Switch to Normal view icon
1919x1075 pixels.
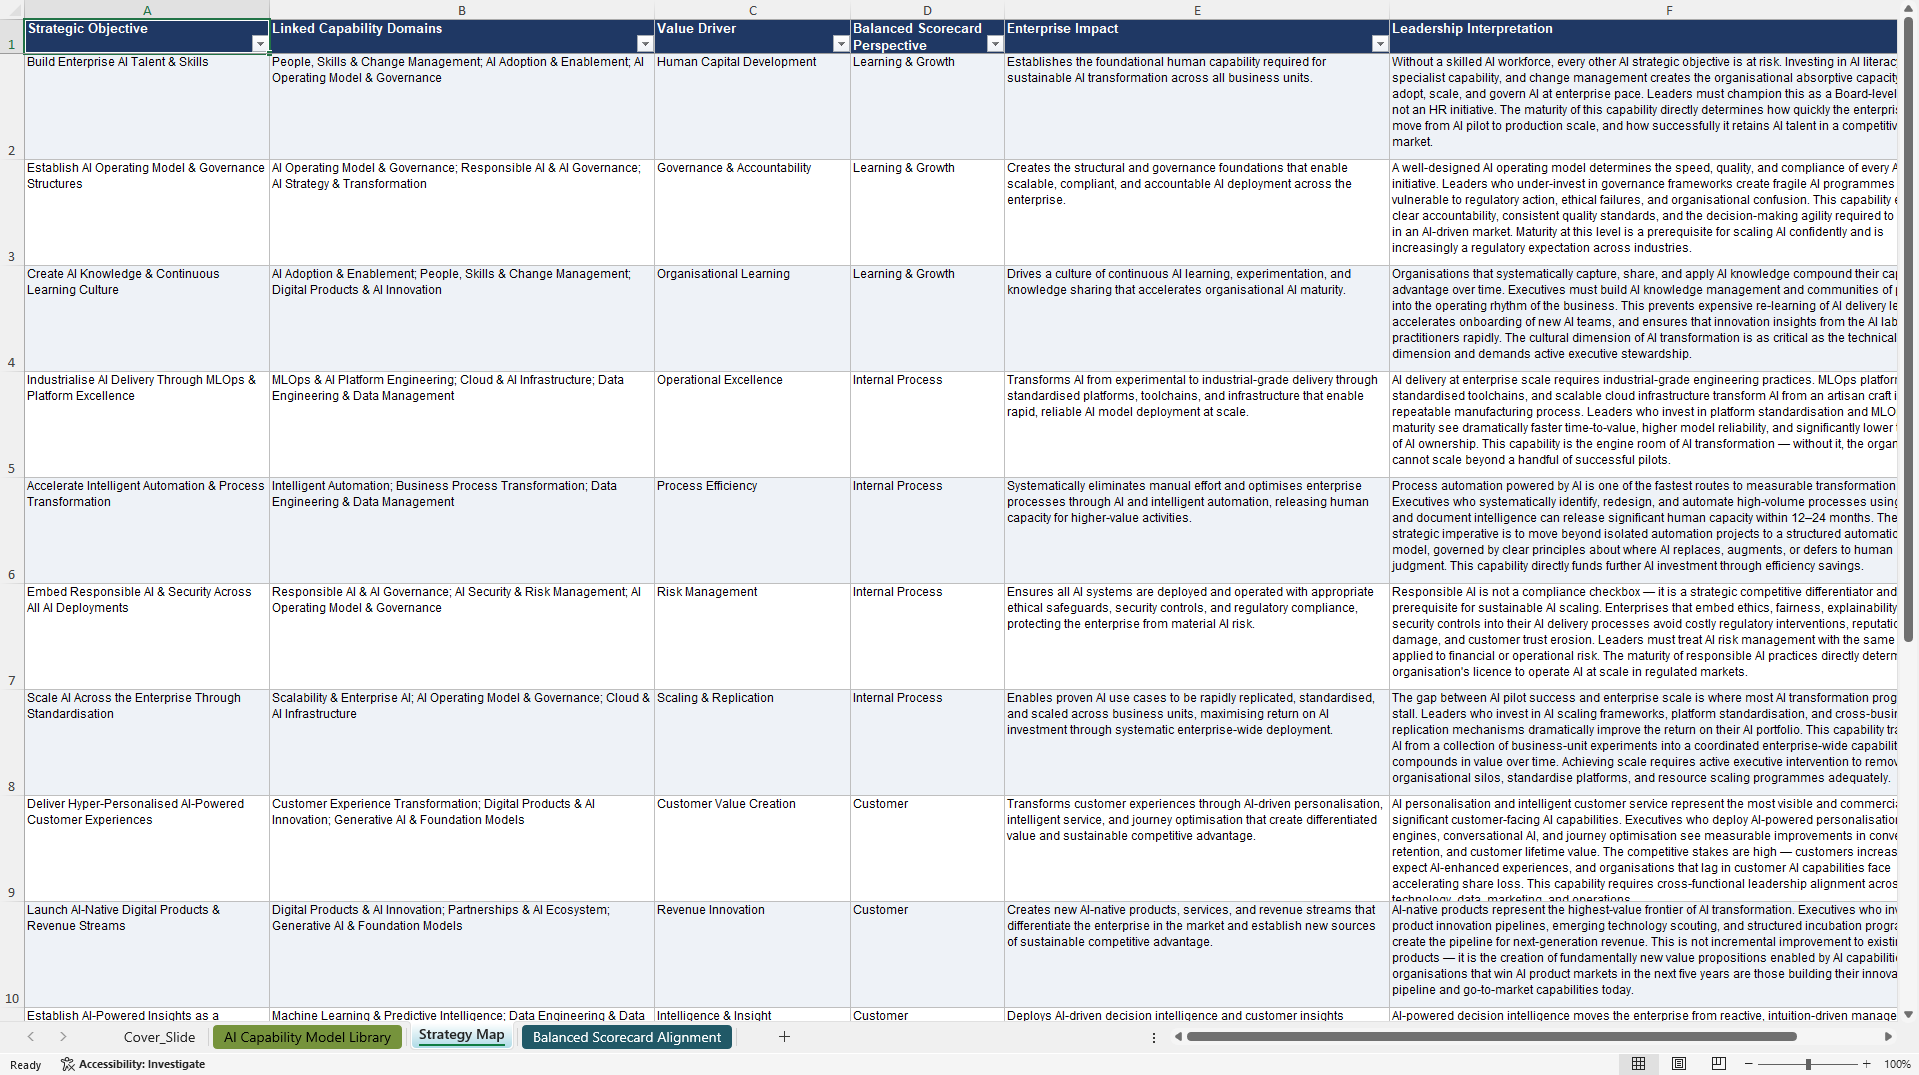click(x=1638, y=1064)
